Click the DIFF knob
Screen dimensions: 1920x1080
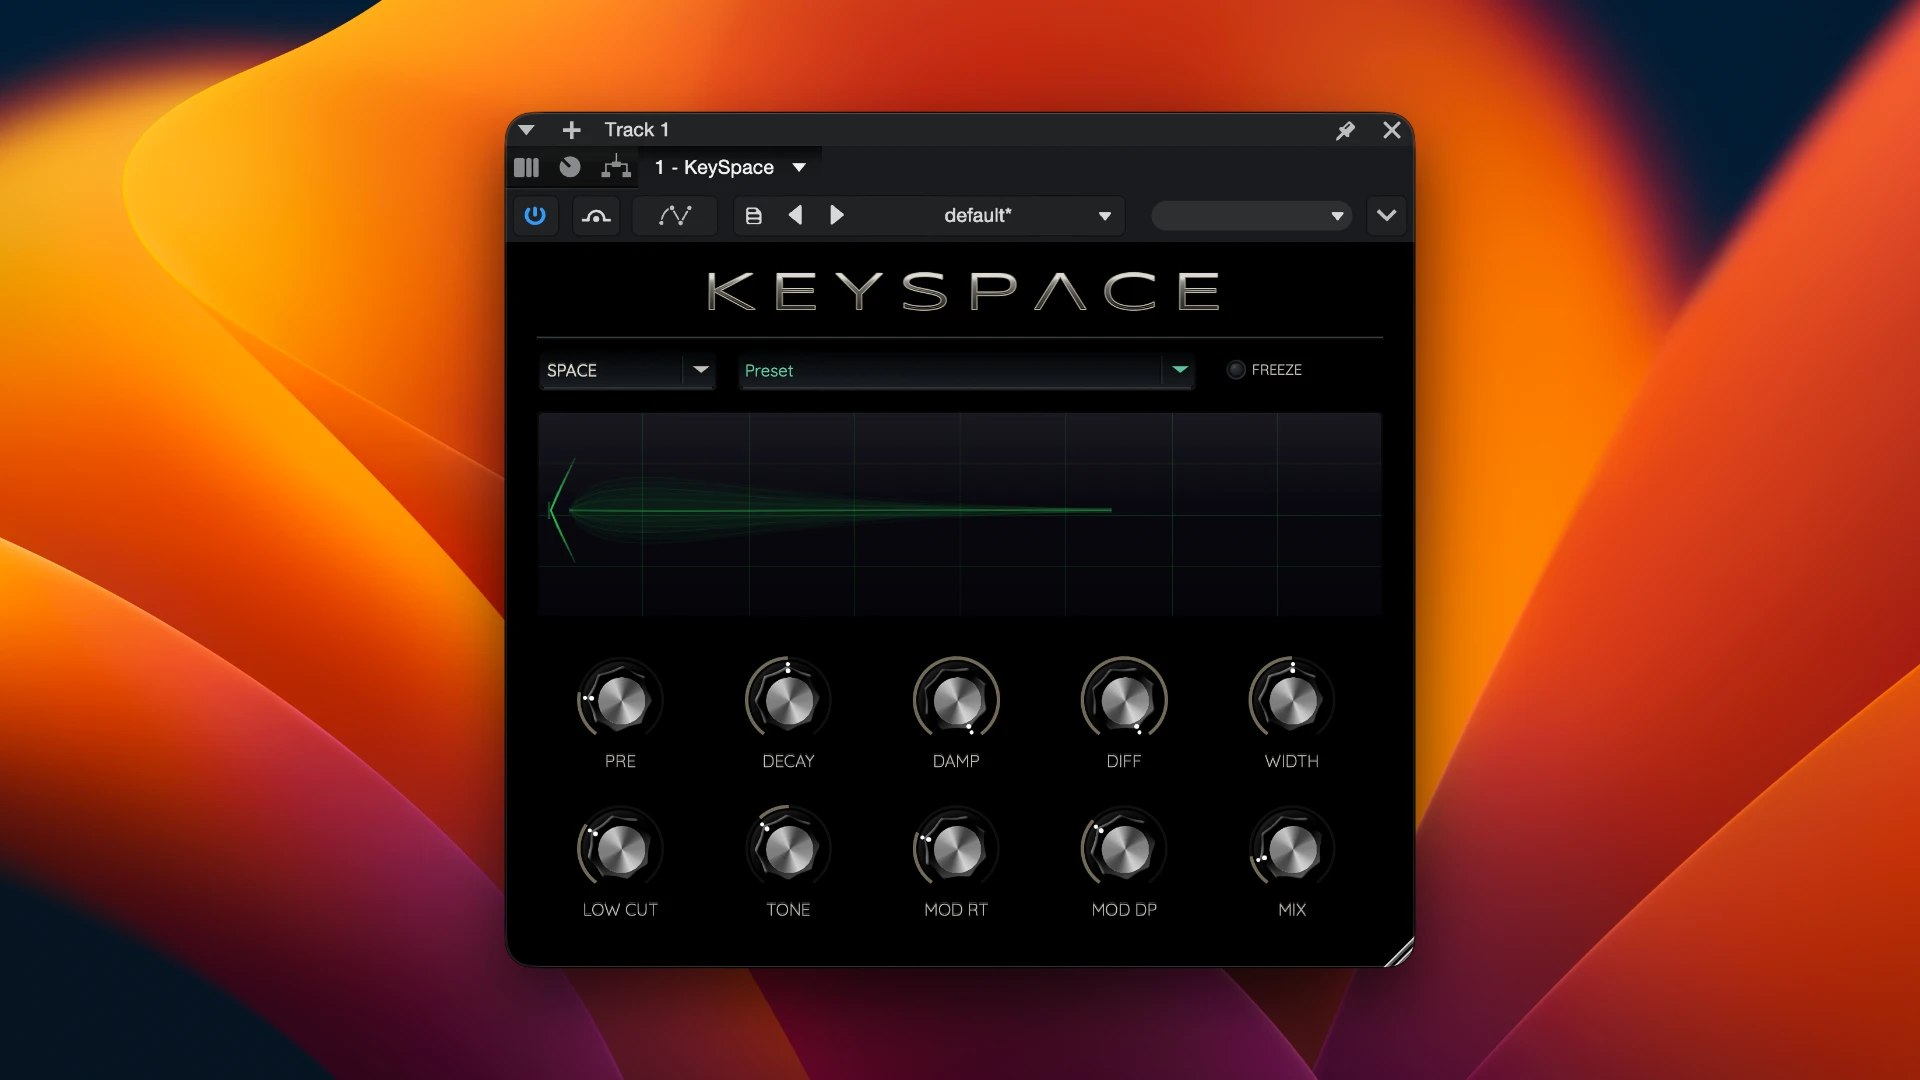(x=1124, y=700)
